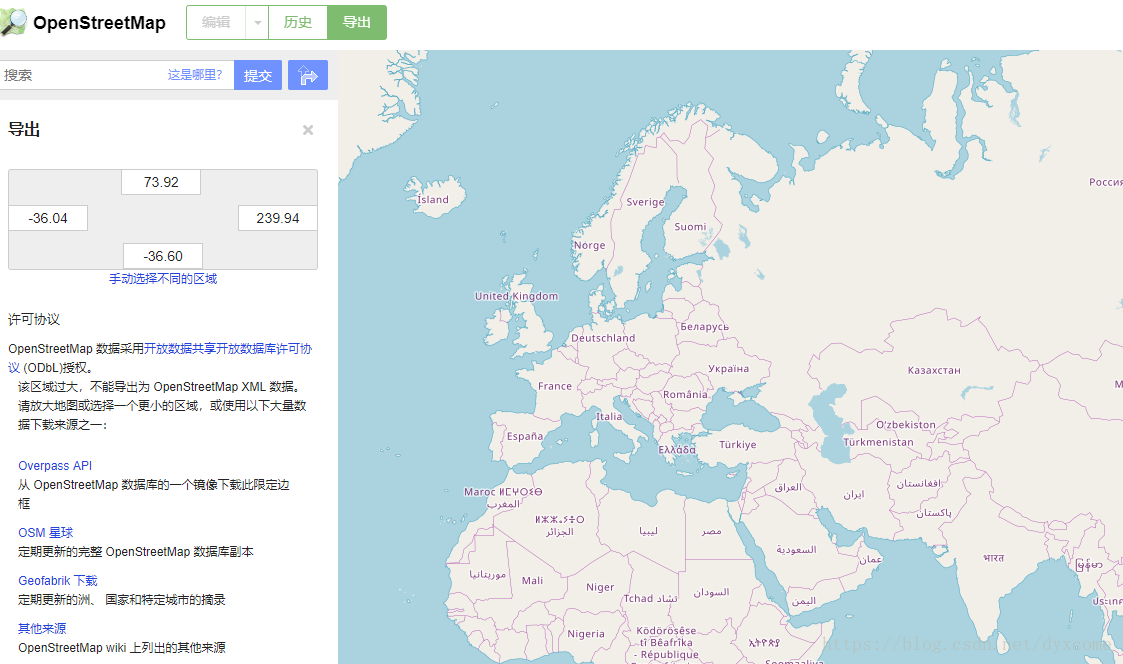The image size is (1123, 664).
Task: Submit search with 提交 button
Action: (x=258, y=75)
